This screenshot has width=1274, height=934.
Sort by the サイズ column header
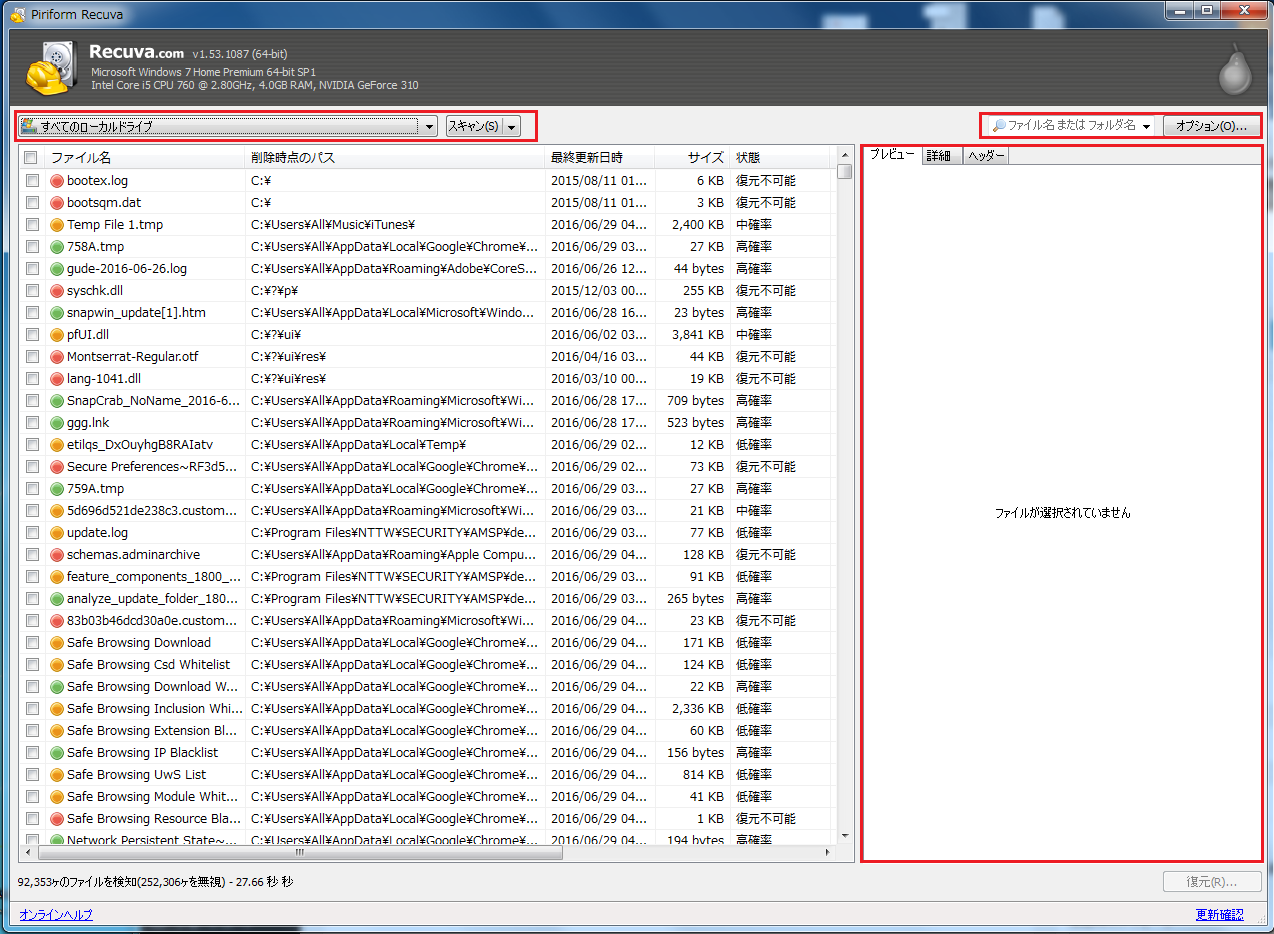click(693, 158)
